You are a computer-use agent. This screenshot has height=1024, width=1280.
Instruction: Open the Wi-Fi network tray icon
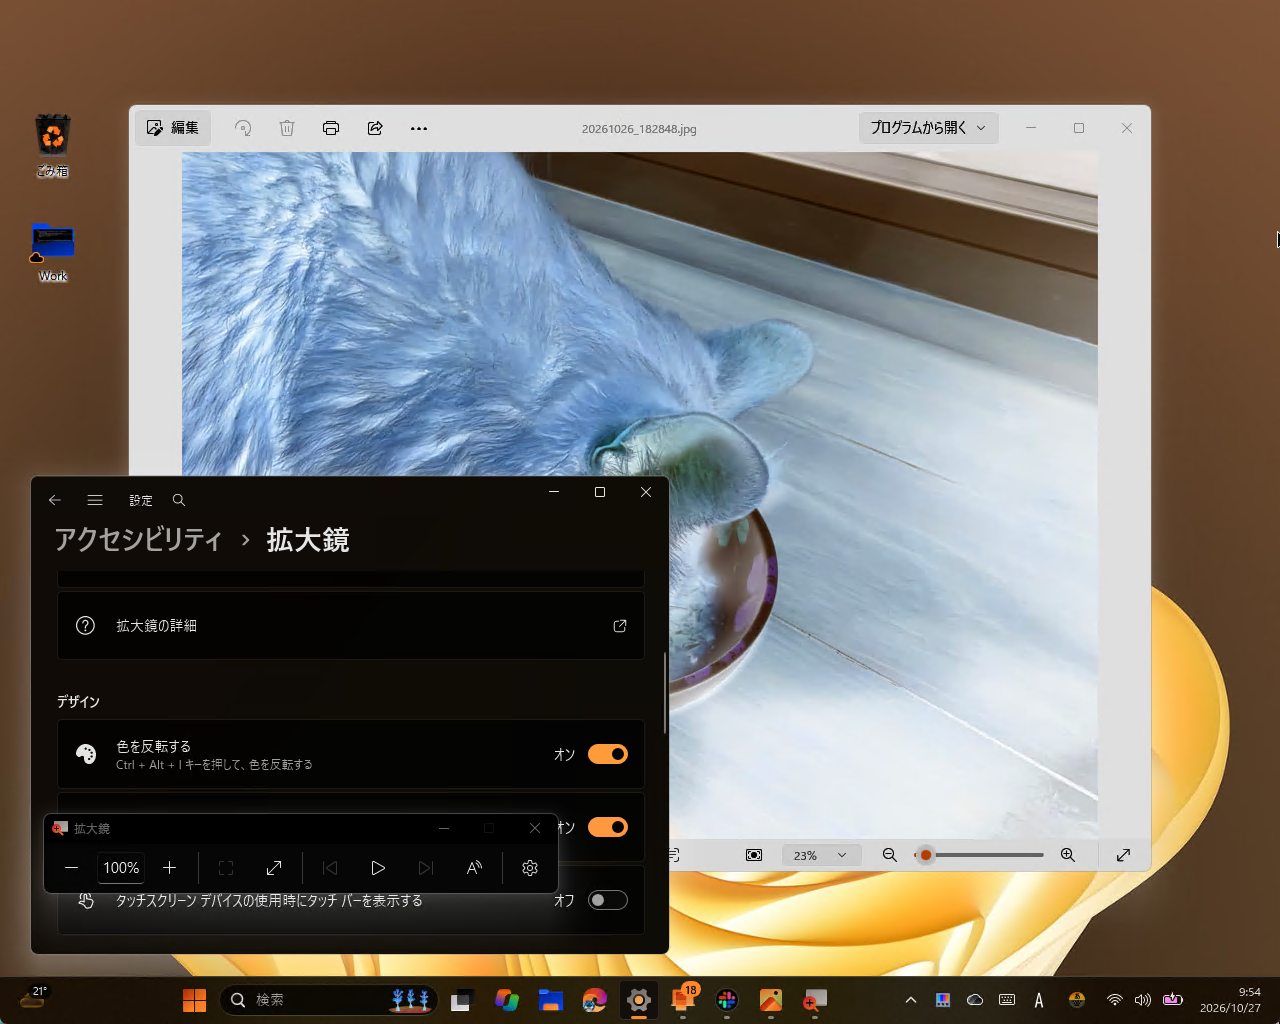pyautogui.click(x=1114, y=1000)
